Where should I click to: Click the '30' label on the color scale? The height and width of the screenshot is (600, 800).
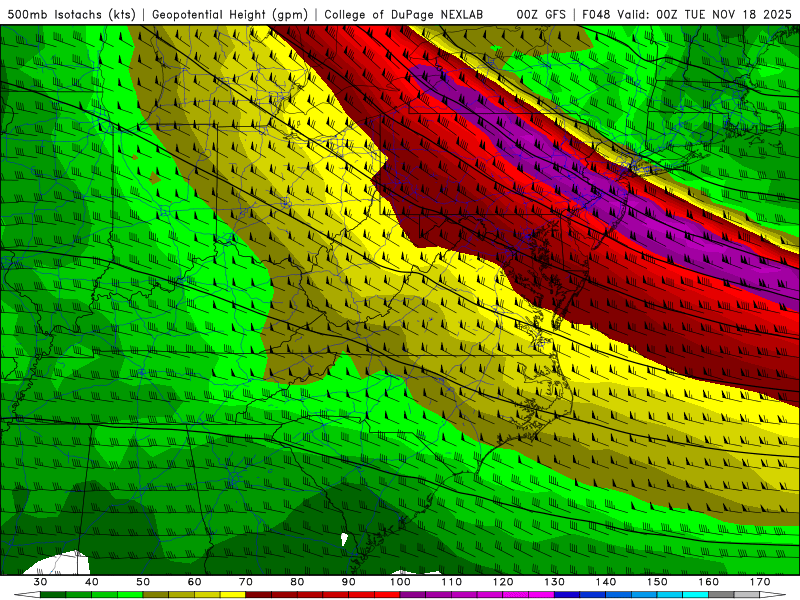[x=40, y=582]
